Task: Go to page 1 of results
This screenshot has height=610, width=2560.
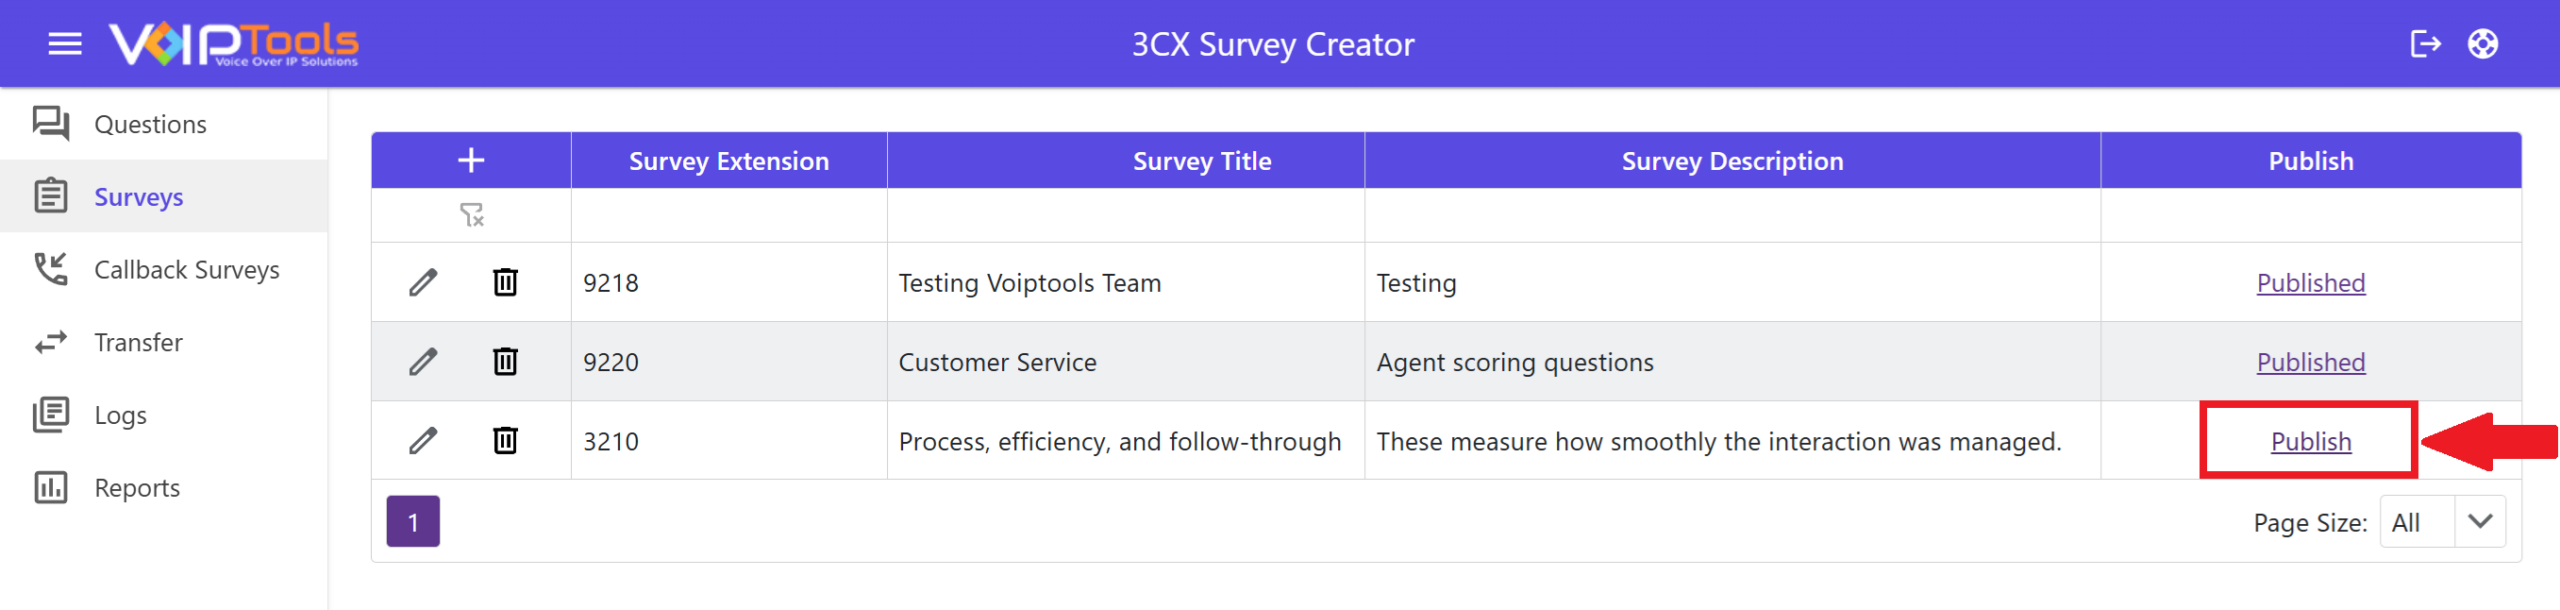Action: coord(413,522)
